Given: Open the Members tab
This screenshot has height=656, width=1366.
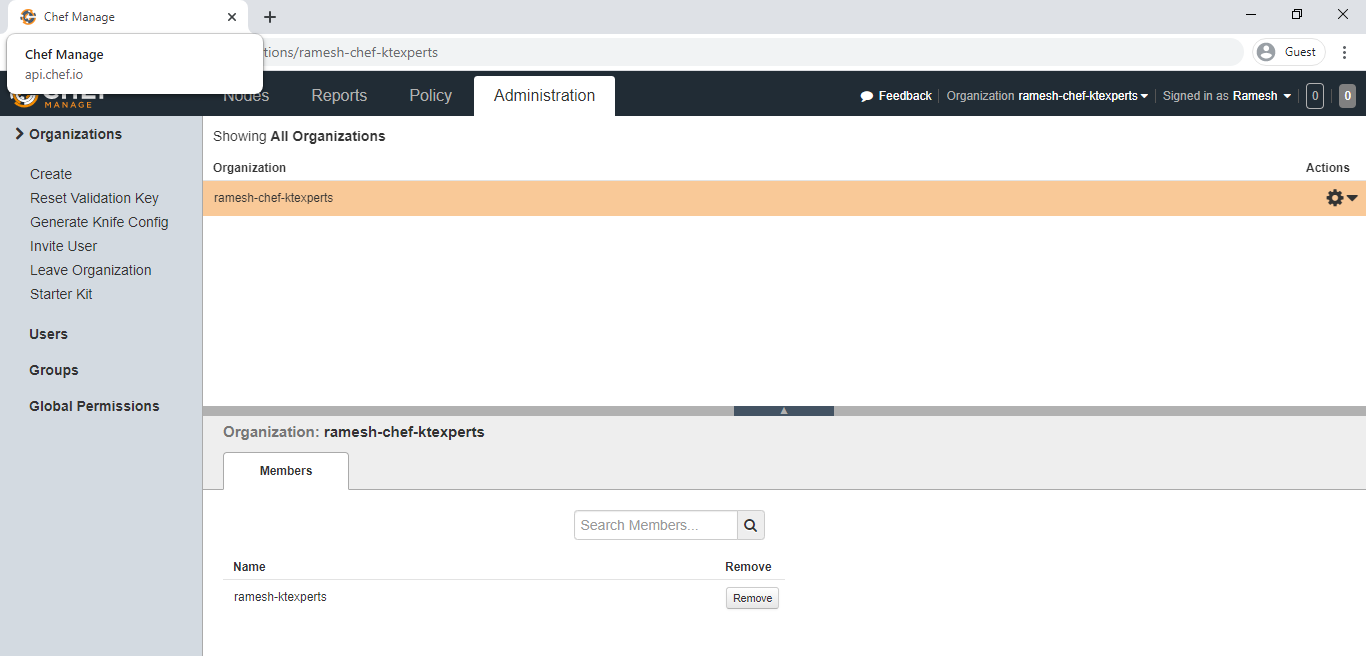Looking at the screenshot, I should tap(286, 471).
